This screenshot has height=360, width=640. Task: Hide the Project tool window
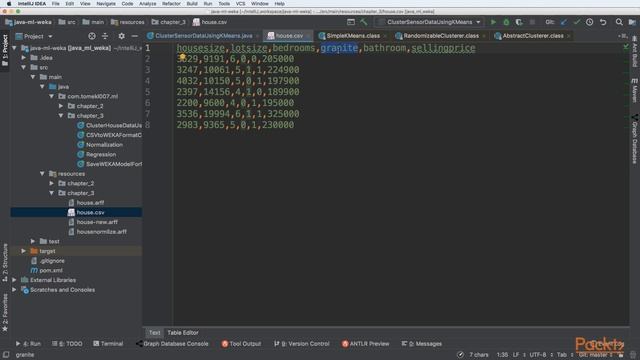click(135, 36)
